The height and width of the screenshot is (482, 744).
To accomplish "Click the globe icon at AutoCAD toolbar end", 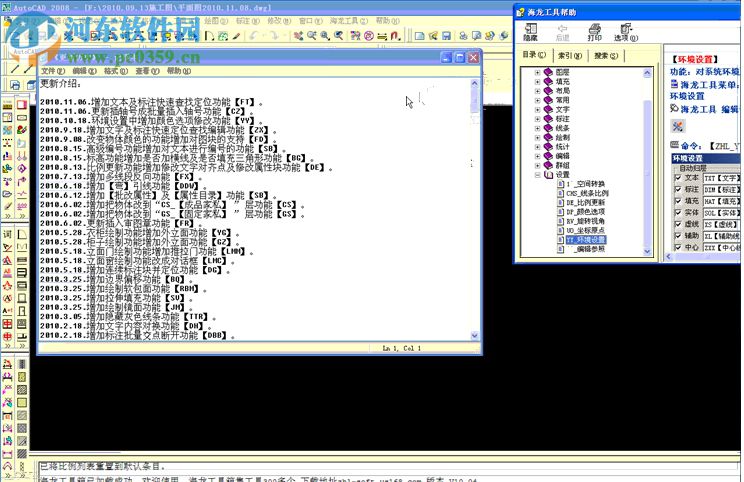I will tap(504, 36).
